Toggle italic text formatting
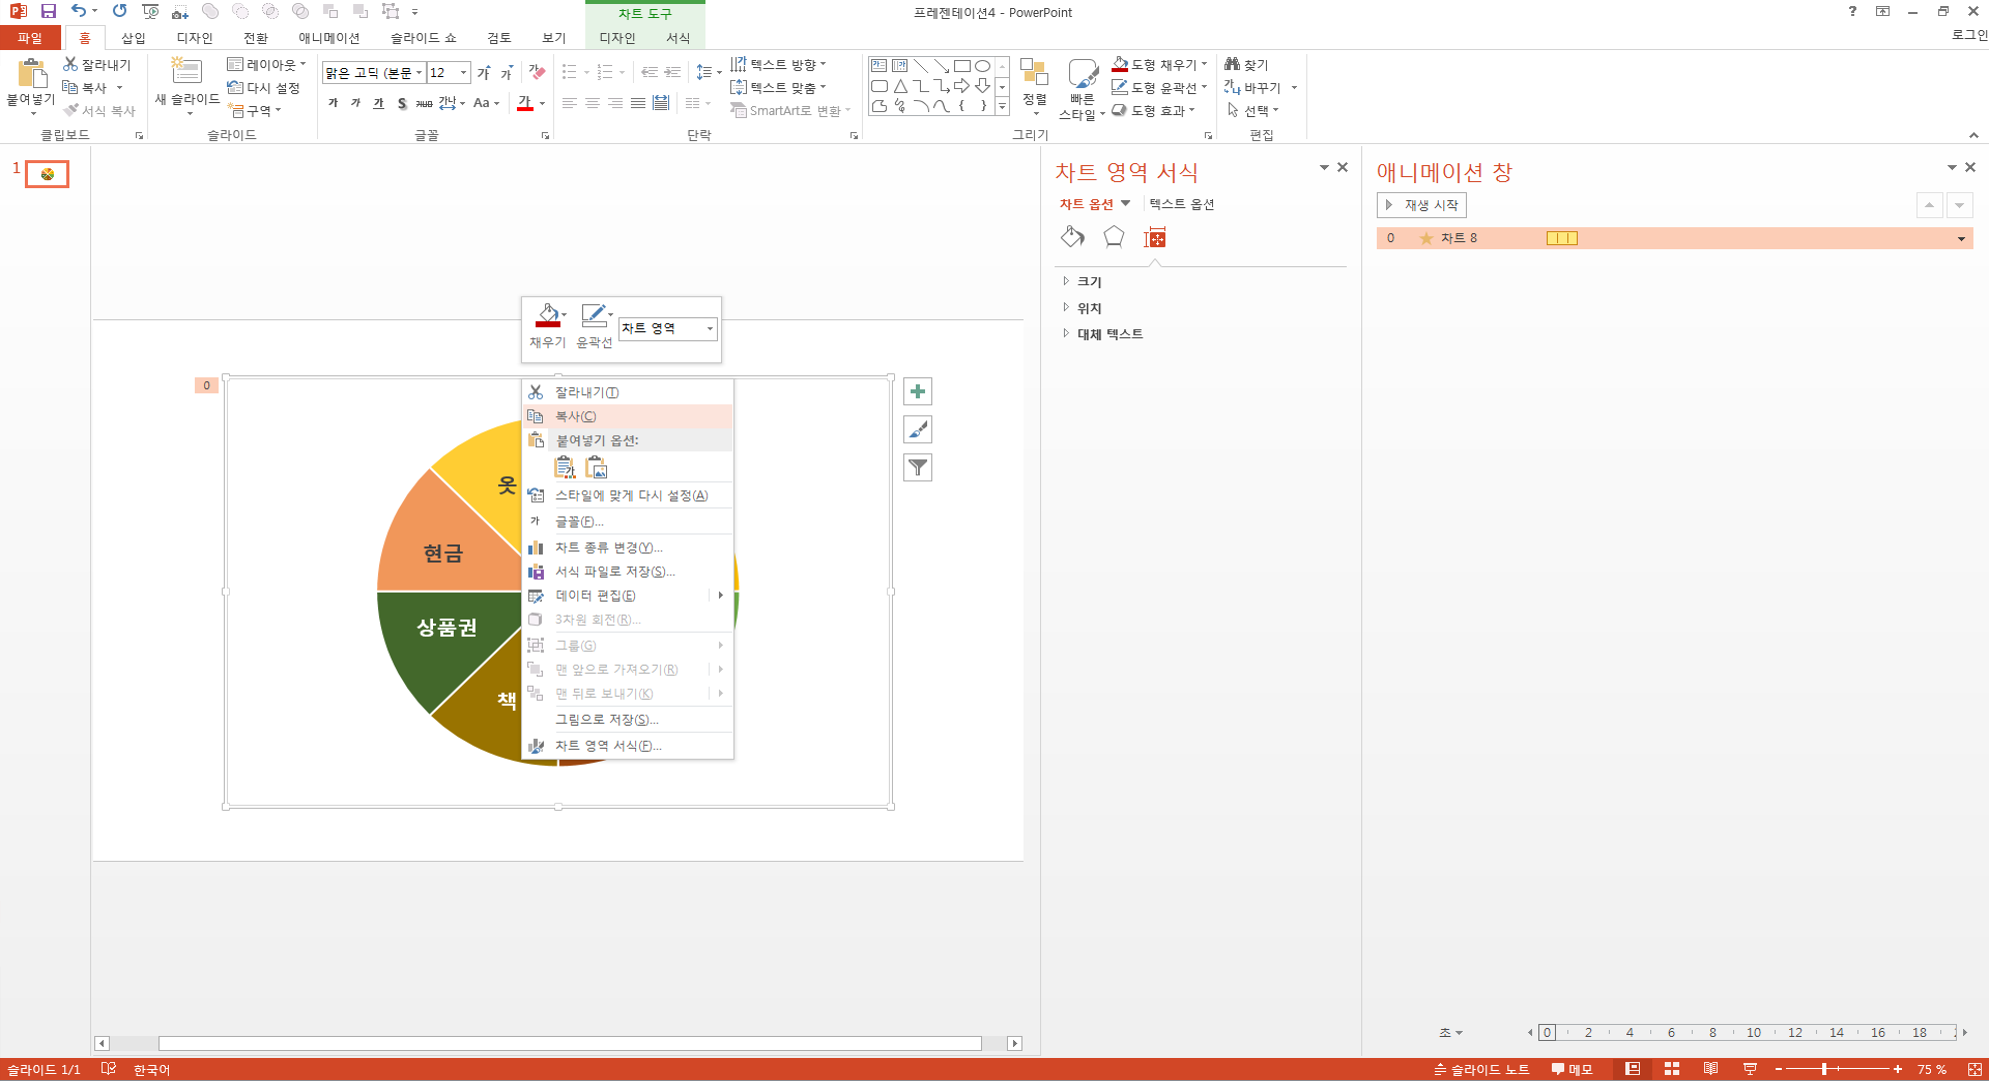This screenshot has width=1989, height=1081. click(355, 103)
